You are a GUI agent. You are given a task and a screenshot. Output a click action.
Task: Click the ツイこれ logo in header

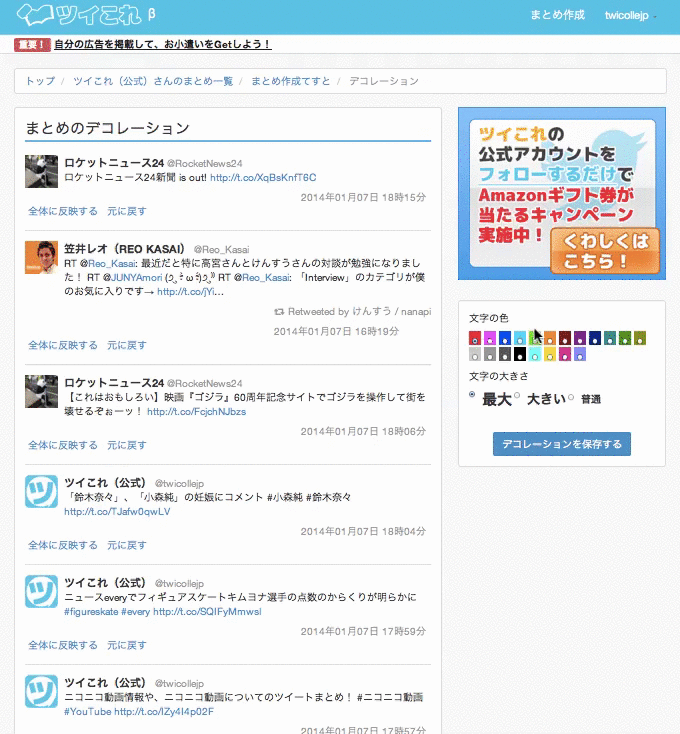(80, 15)
